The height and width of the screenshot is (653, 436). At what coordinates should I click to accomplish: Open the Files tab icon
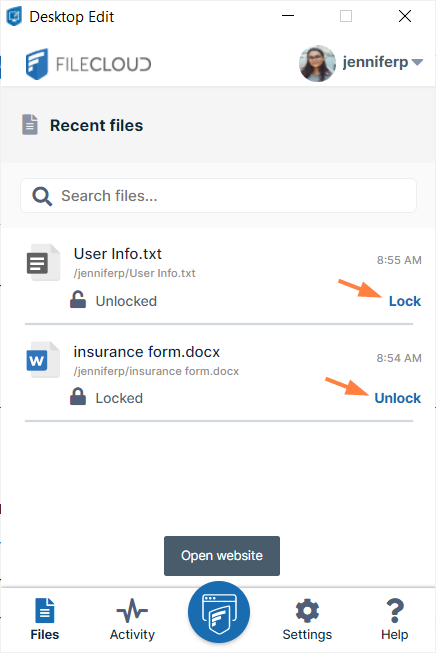tap(45, 611)
